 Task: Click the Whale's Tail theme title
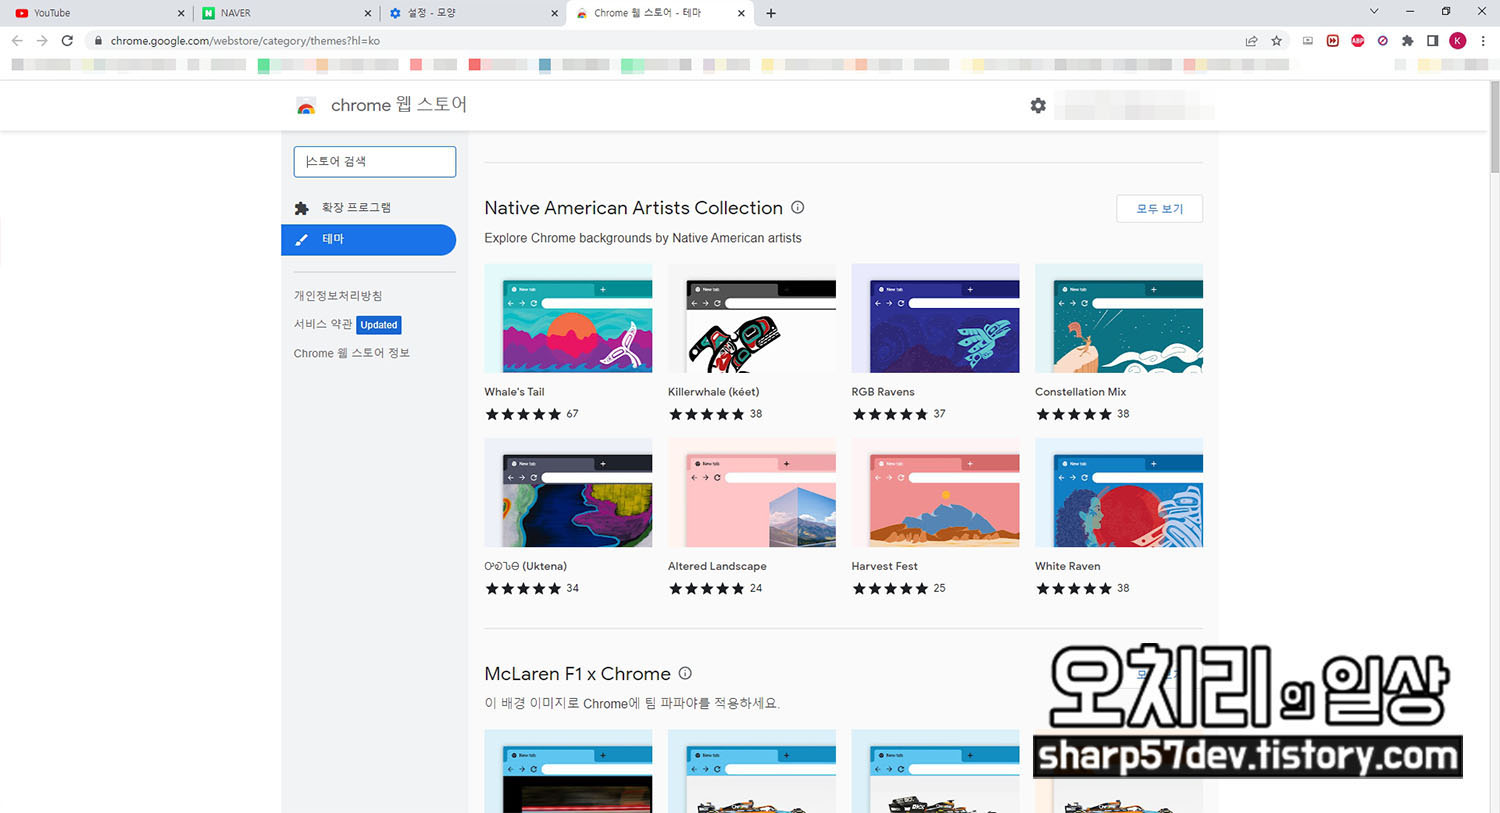(x=514, y=392)
